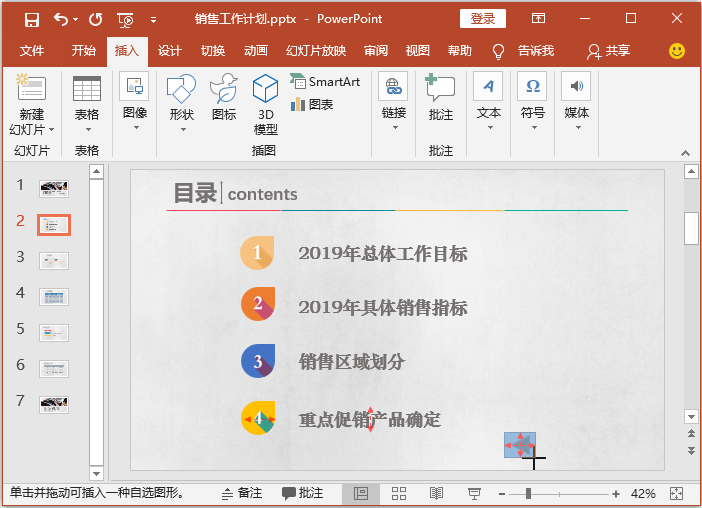This screenshot has height=508, width=702.
Task: Start slideshow from beginning icon
Action: coord(125,20)
